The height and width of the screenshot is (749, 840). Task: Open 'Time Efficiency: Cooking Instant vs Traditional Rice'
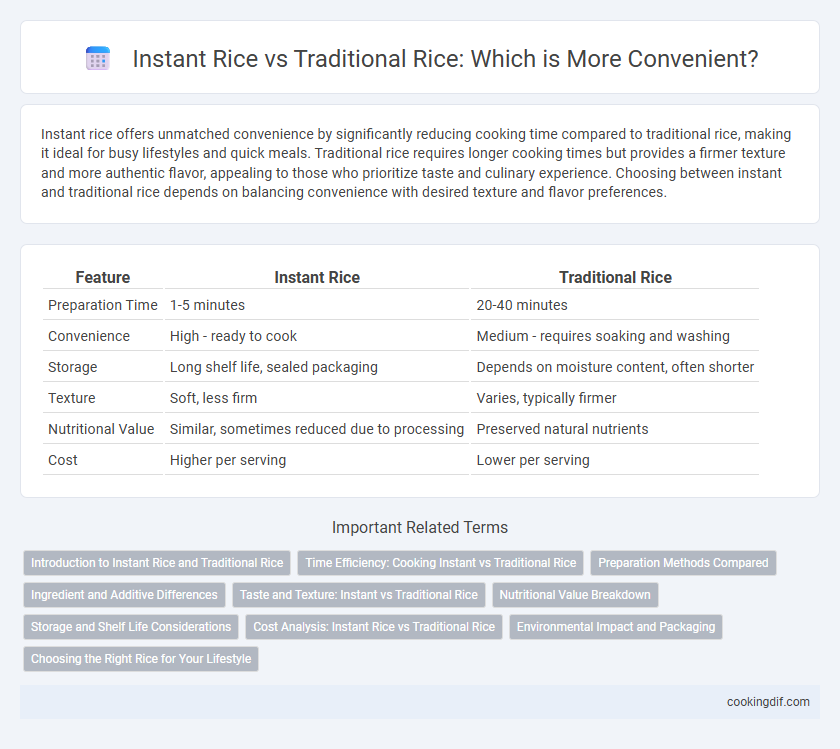tap(440, 563)
